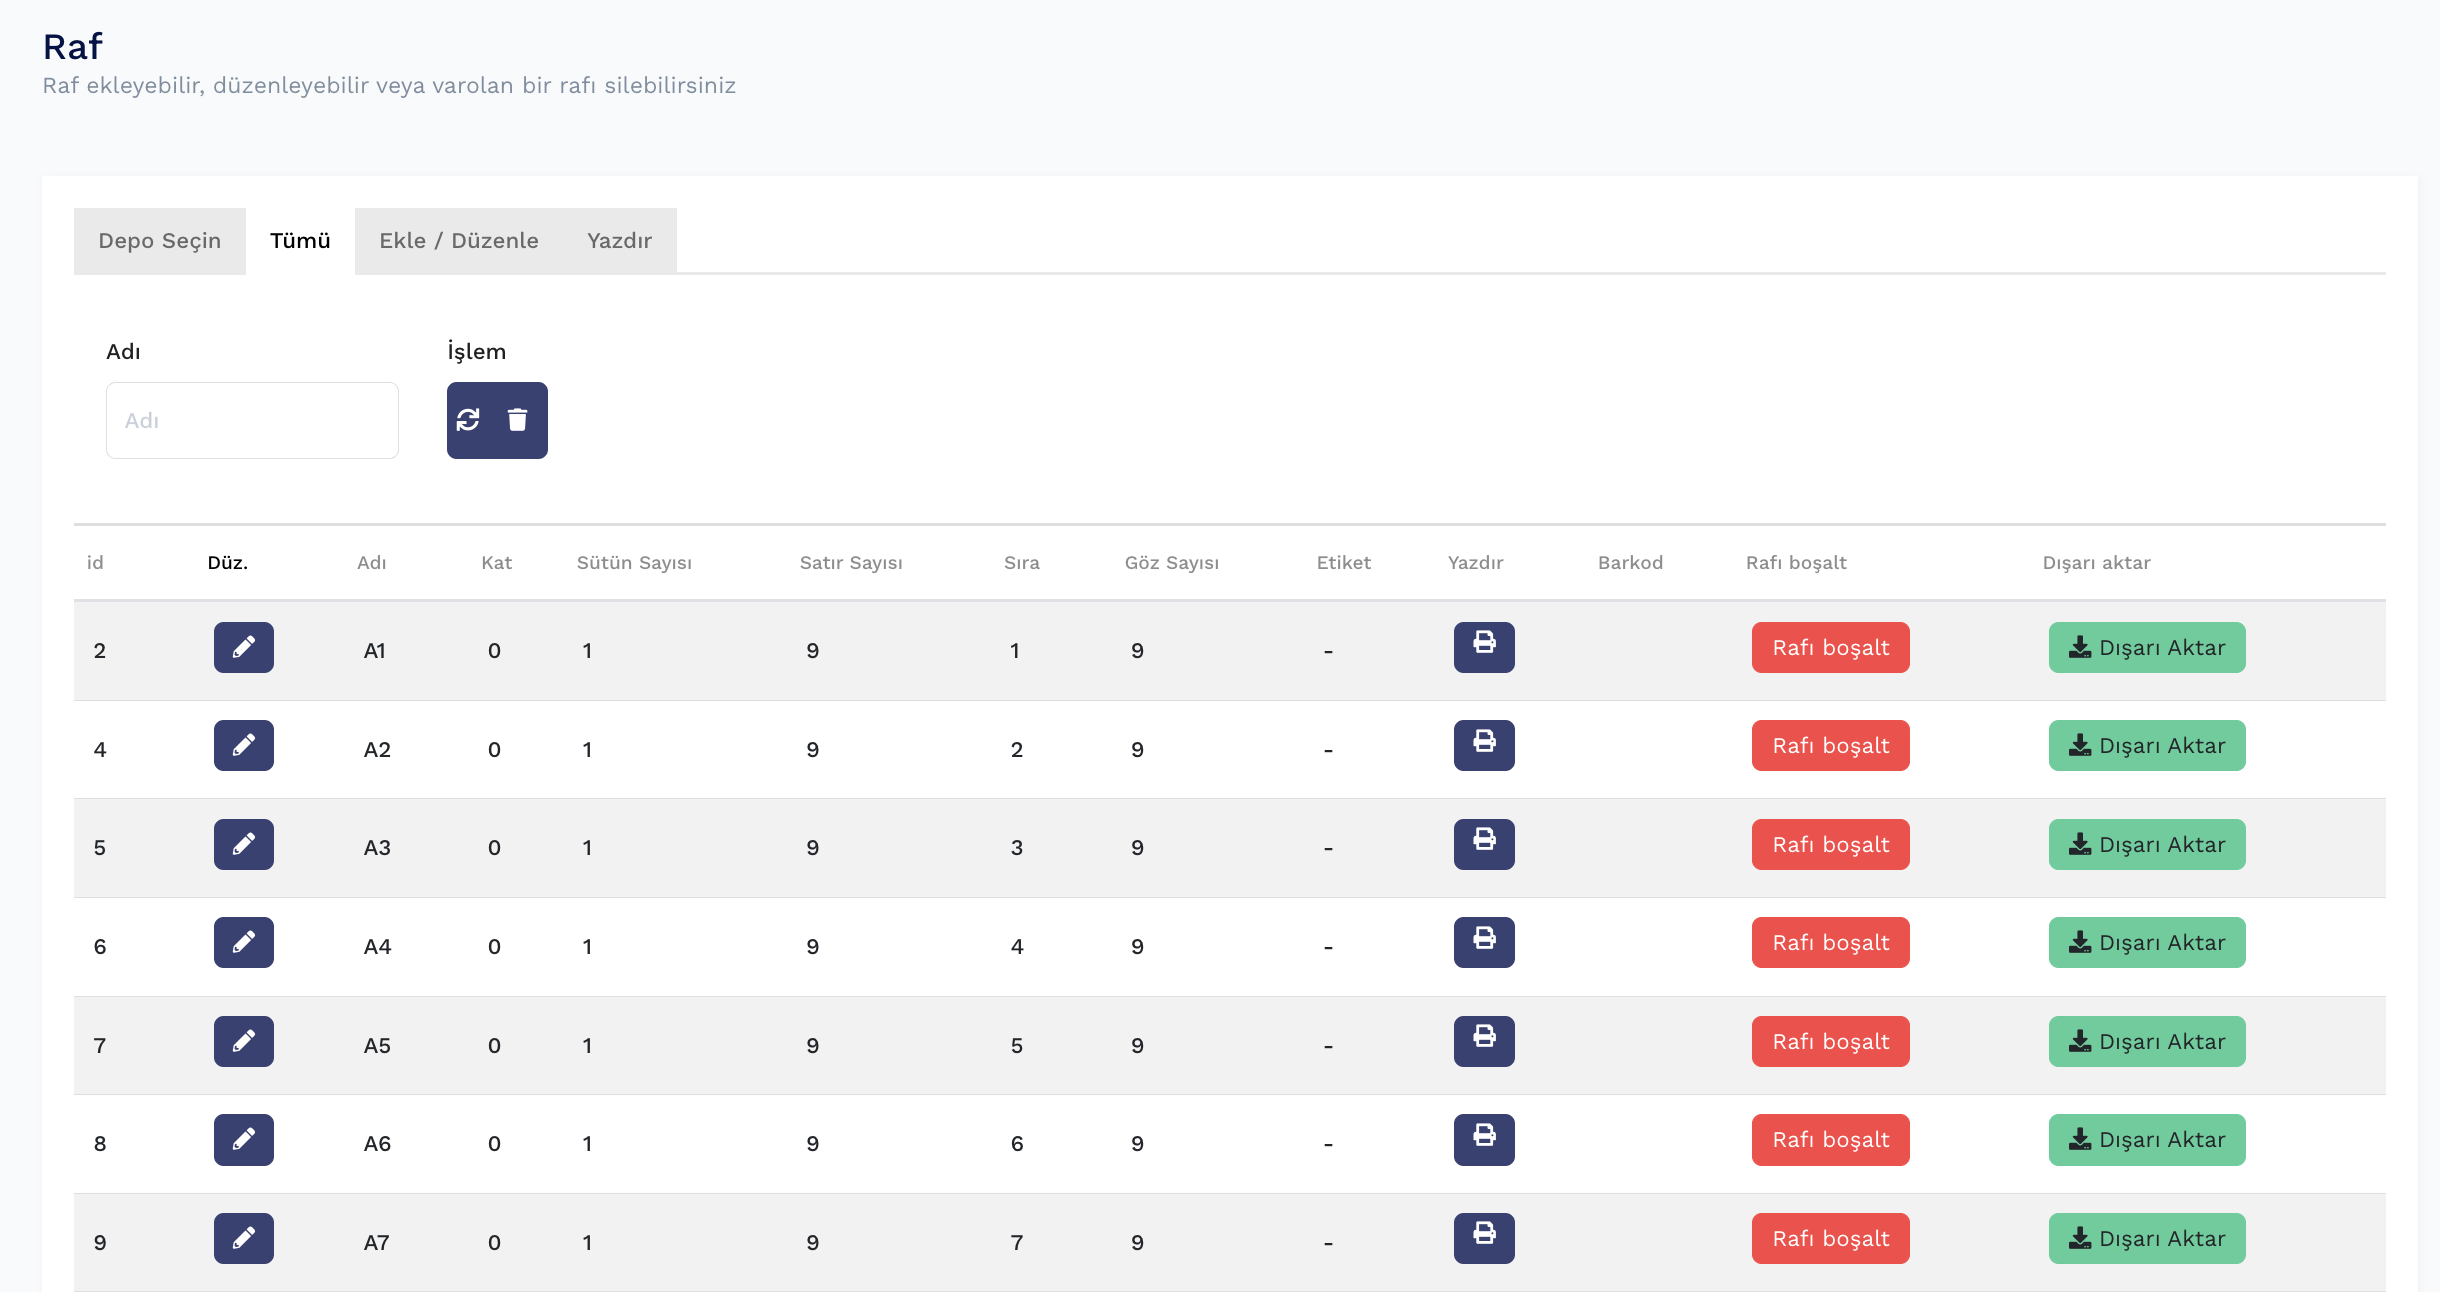Click Rafı boşalt for shelf A6
Image resolution: width=2440 pixels, height=1292 pixels.
coord(1831,1140)
